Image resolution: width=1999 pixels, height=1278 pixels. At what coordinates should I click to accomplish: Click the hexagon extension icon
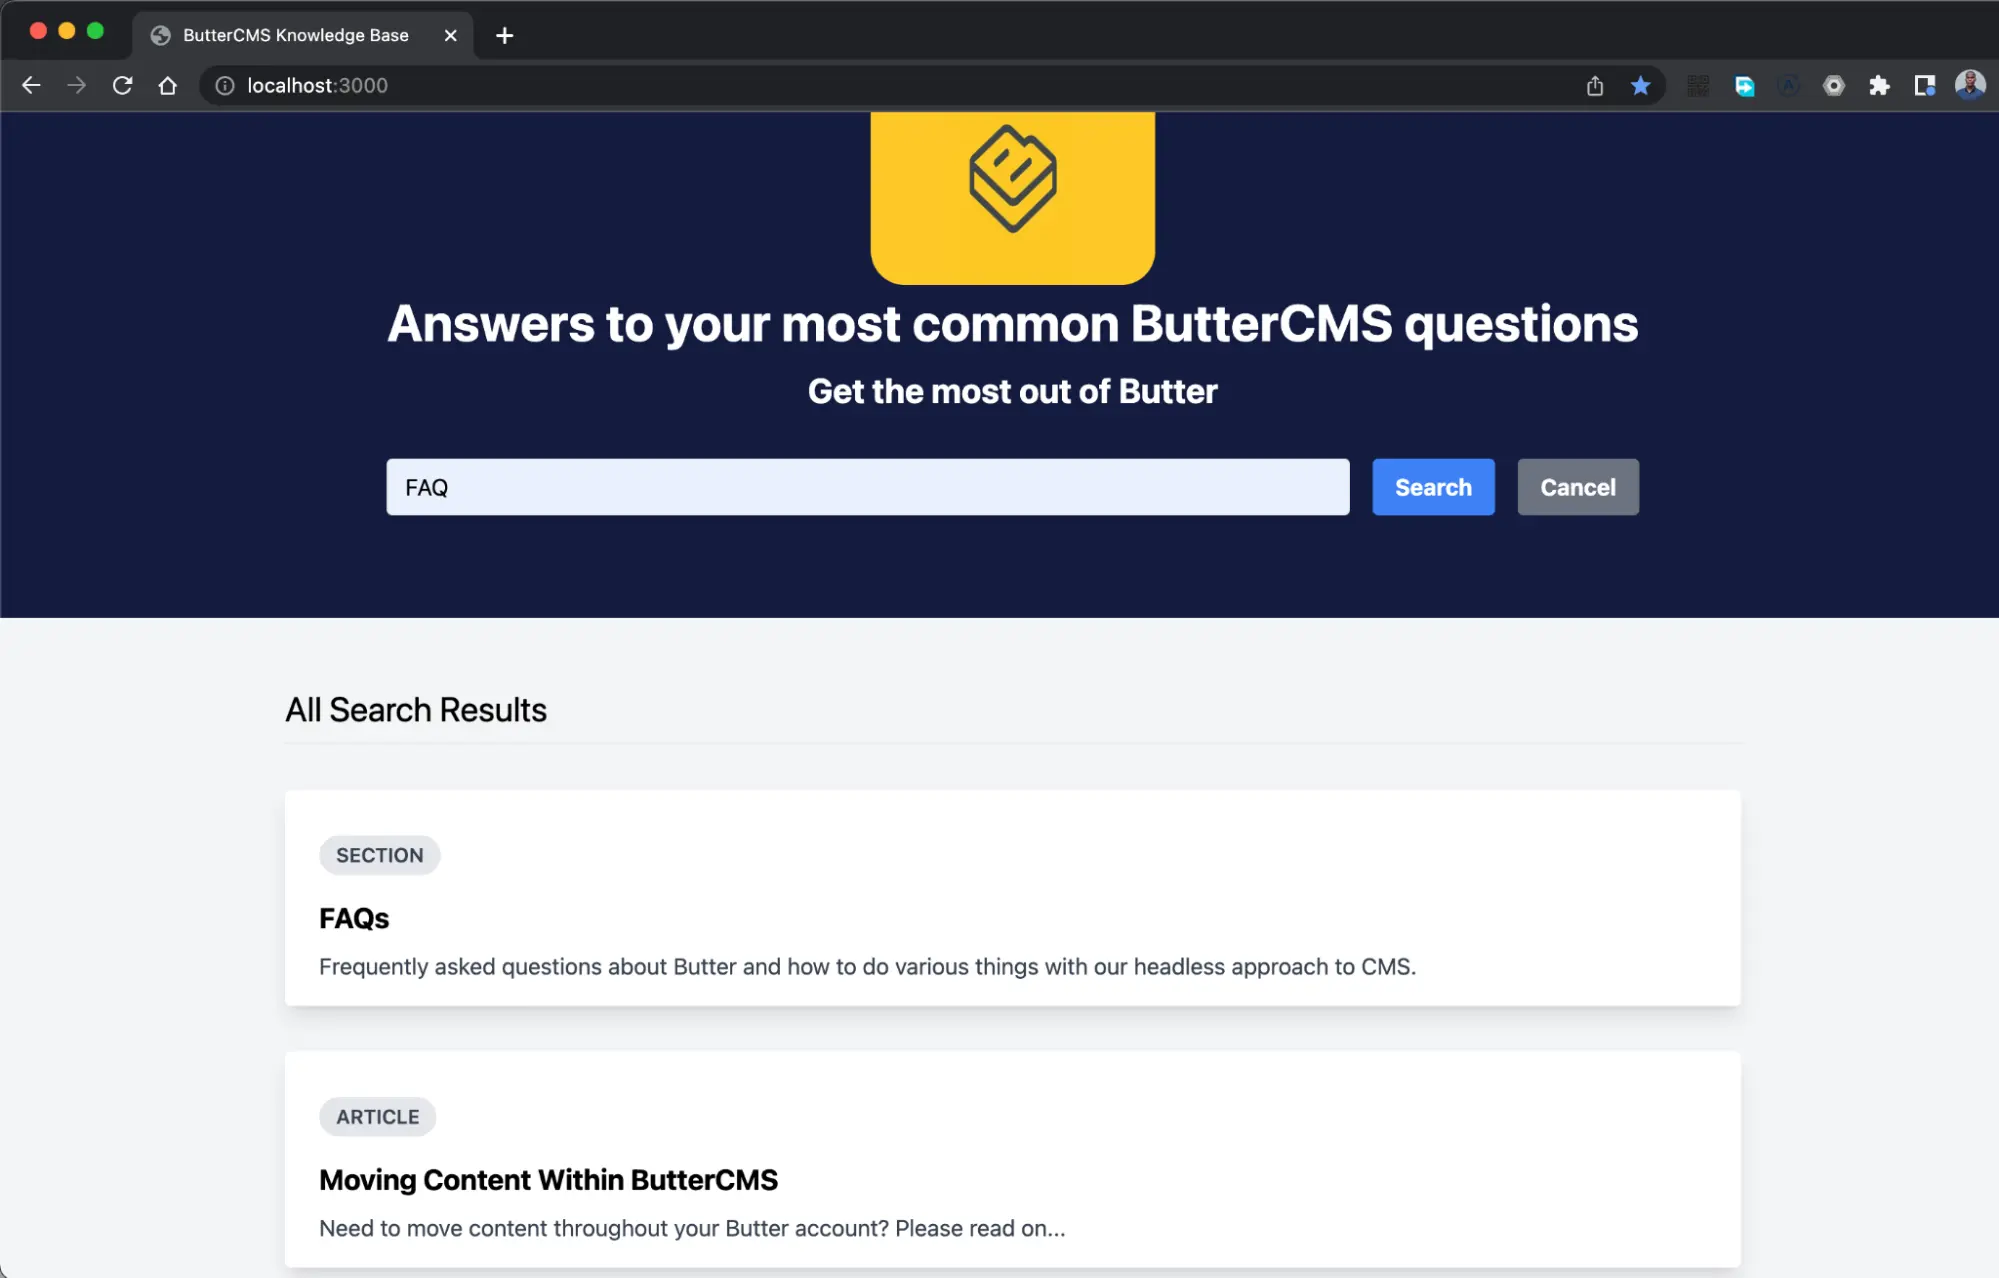(1833, 86)
